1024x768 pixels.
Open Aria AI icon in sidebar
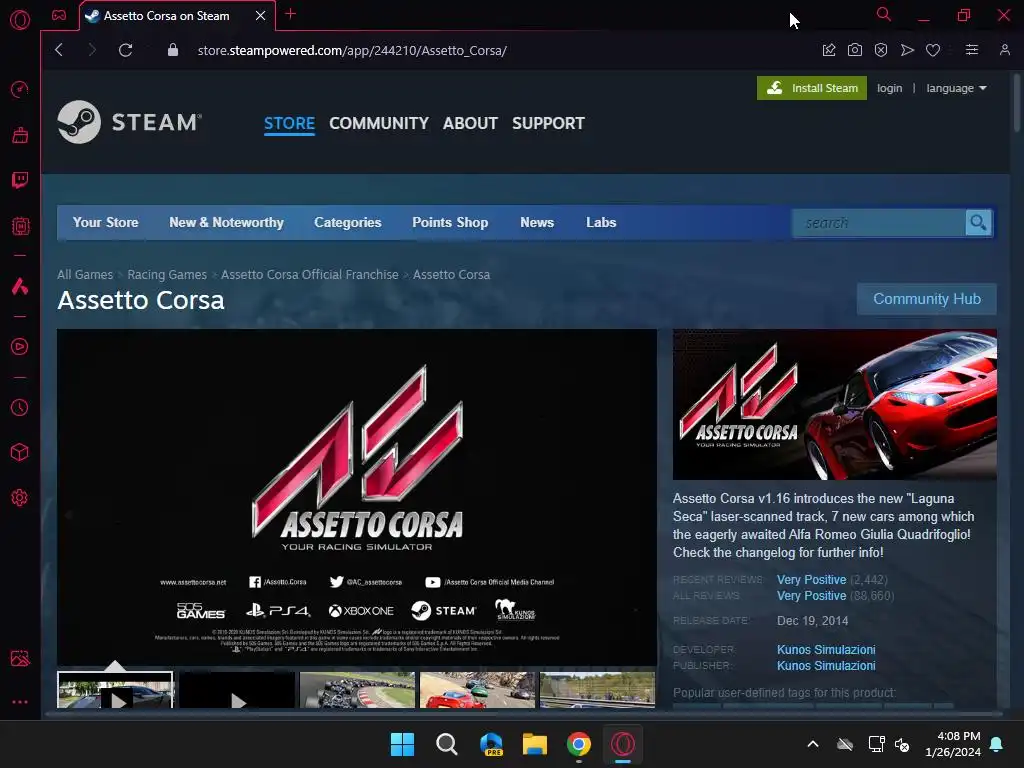pyautogui.click(x=20, y=286)
